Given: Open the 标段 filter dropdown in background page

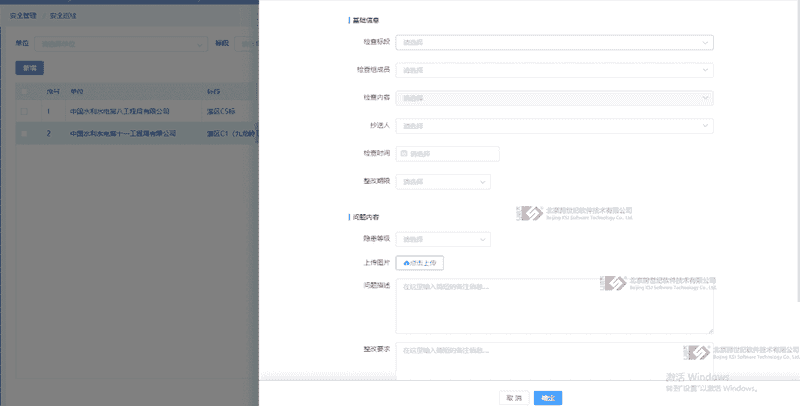Looking at the screenshot, I should point(247,44).
